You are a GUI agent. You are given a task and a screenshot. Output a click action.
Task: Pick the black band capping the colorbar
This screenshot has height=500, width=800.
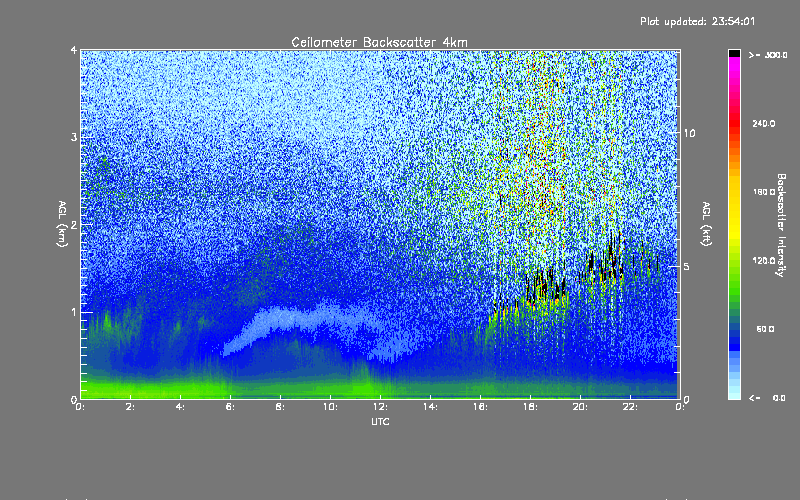tap(734, 53)
